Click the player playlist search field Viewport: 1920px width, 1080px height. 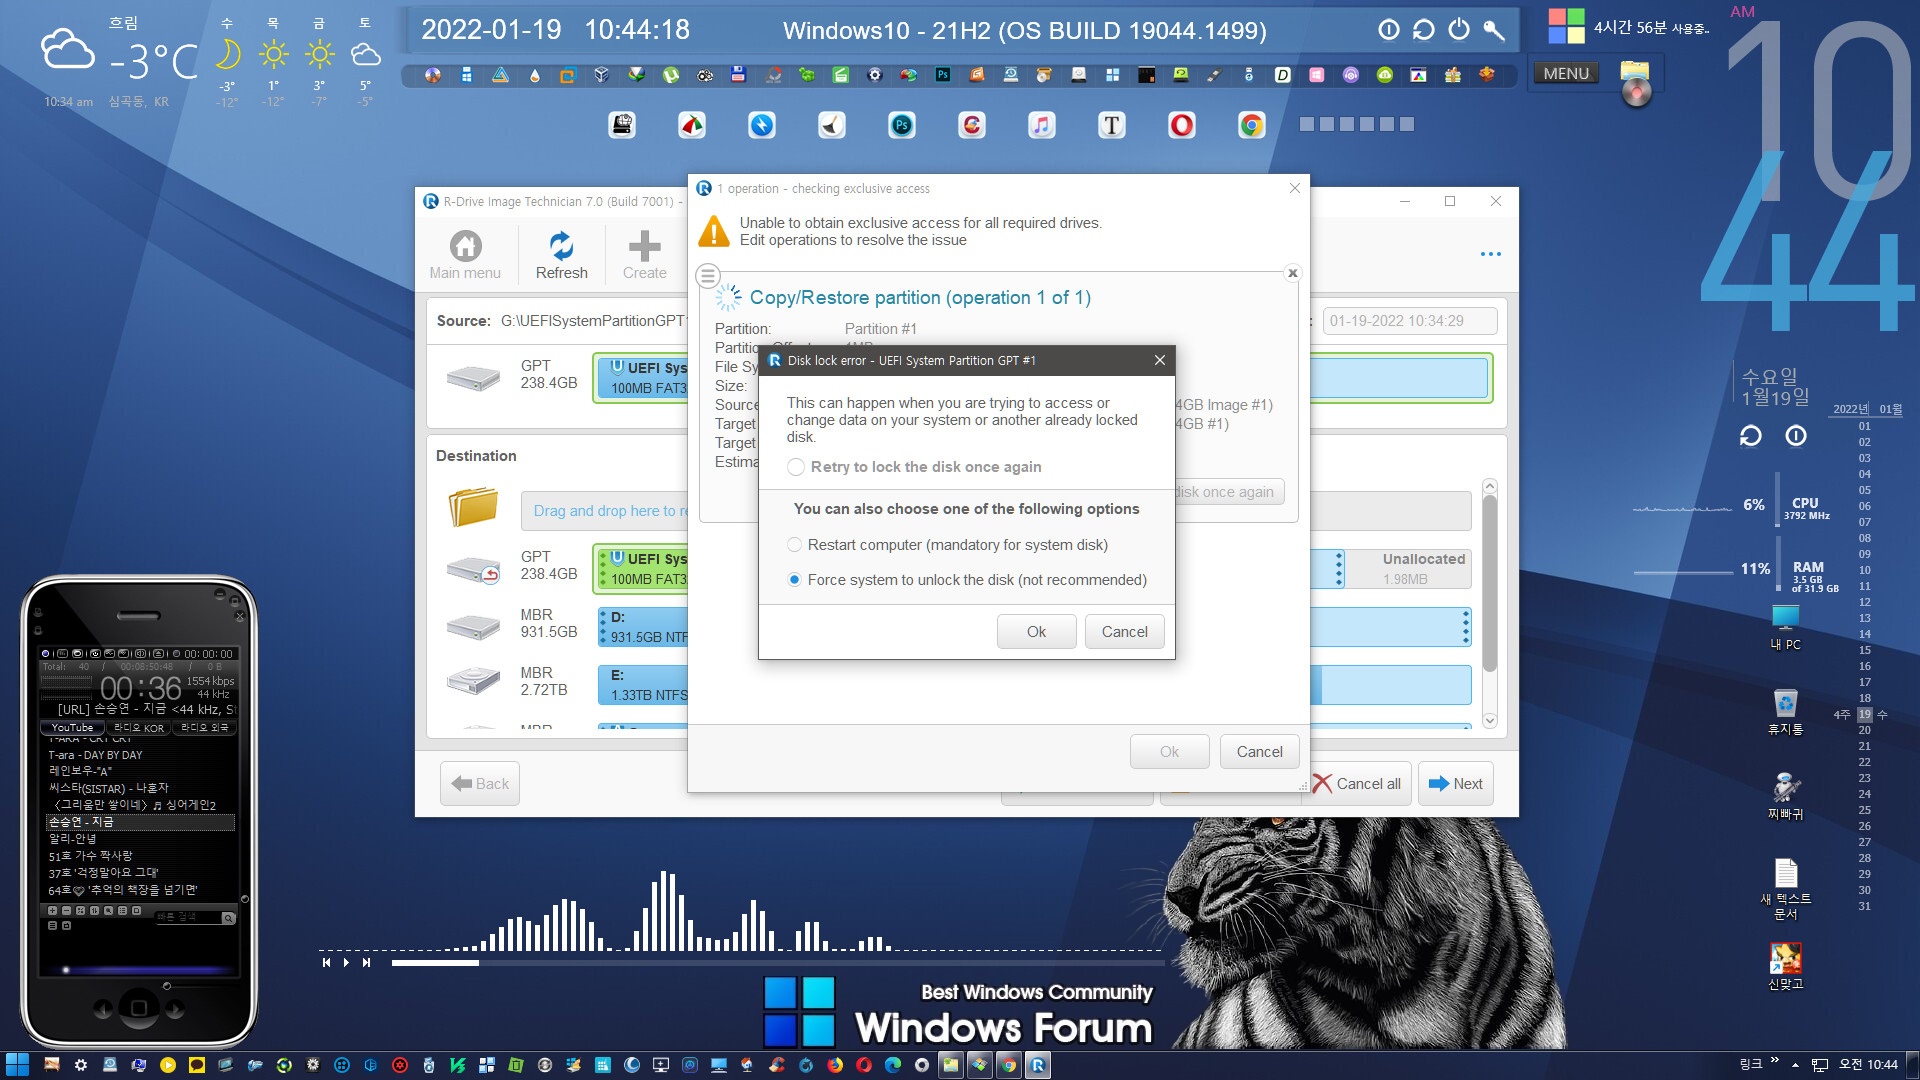click(x=189, y=918)
